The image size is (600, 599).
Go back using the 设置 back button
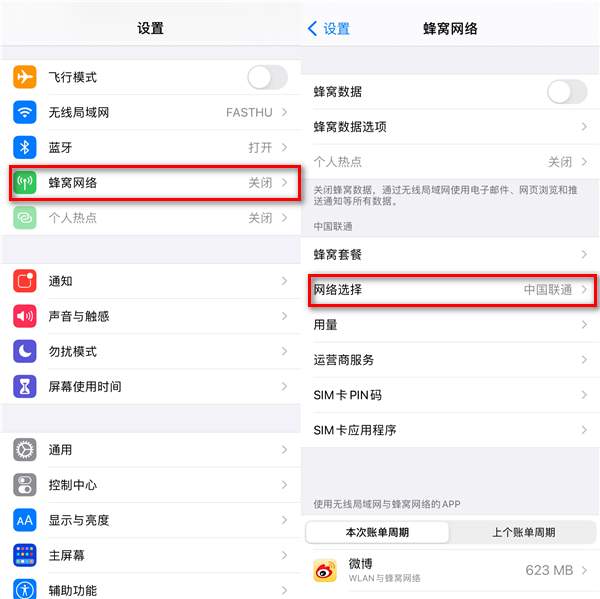point(329,29)
